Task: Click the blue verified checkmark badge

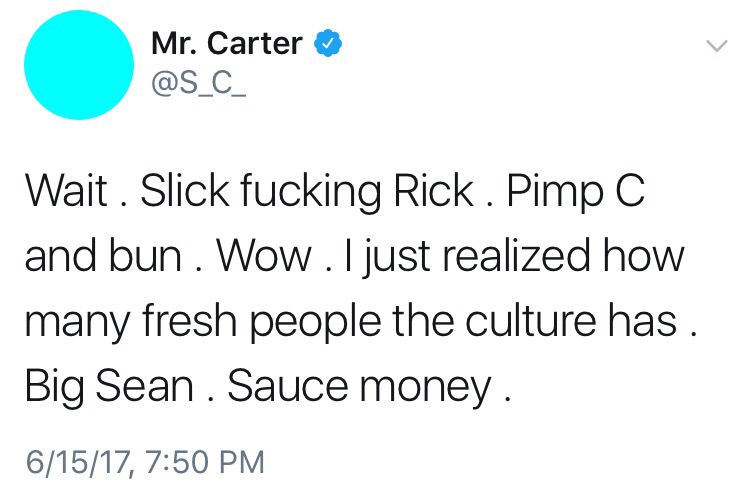Action: click(x=328, y=43)
